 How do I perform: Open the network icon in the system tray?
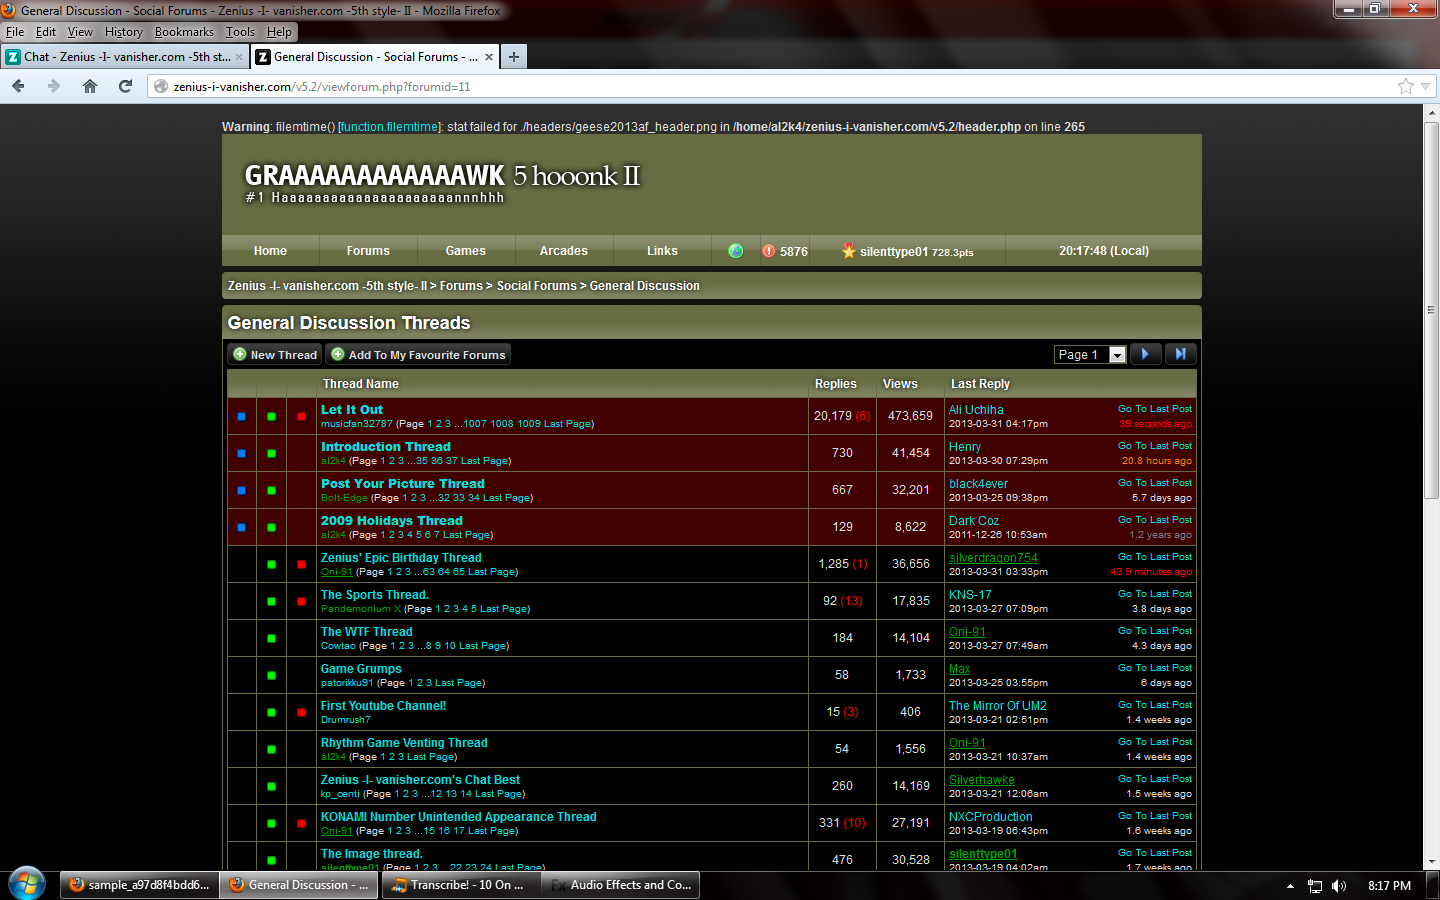coord(1315,886)
